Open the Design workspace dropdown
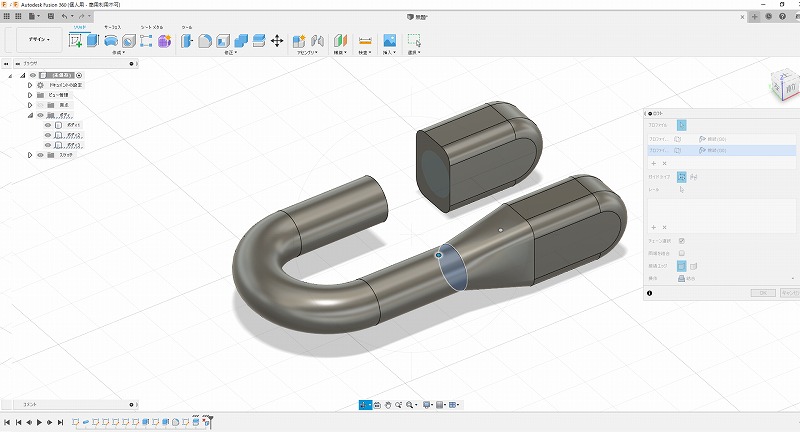Viewport: 800px width, 432px height. click(38, 40)
